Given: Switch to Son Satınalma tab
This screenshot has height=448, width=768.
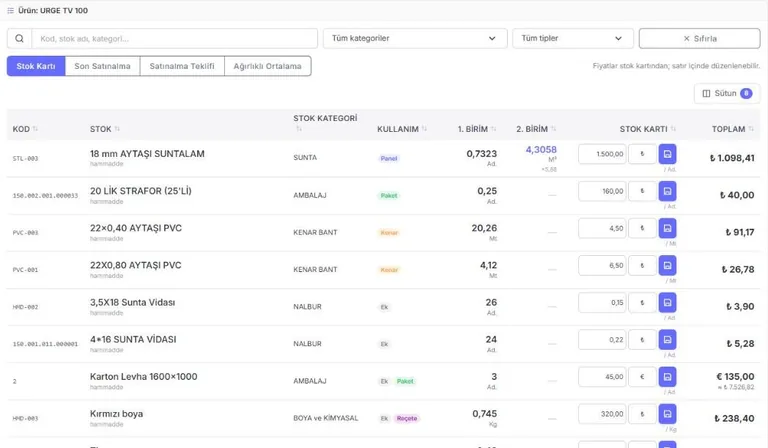Looking at the screenshot, I should (102, 66).
